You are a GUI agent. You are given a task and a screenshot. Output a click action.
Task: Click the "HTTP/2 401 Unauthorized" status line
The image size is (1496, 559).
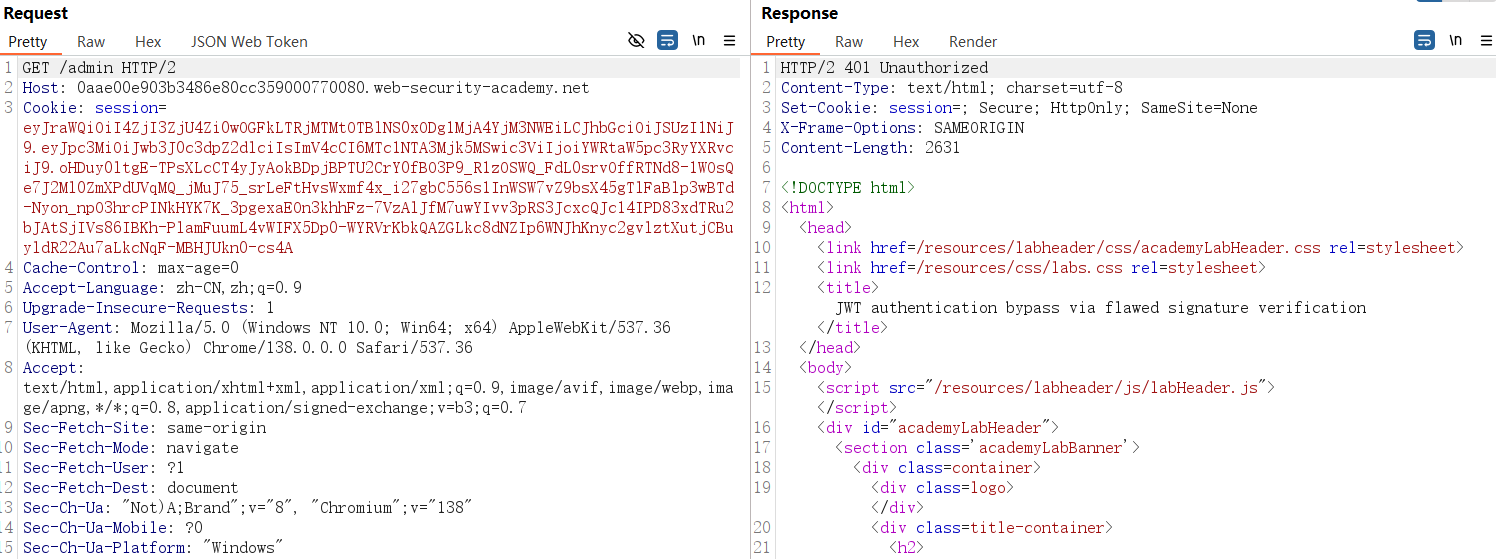884,68
